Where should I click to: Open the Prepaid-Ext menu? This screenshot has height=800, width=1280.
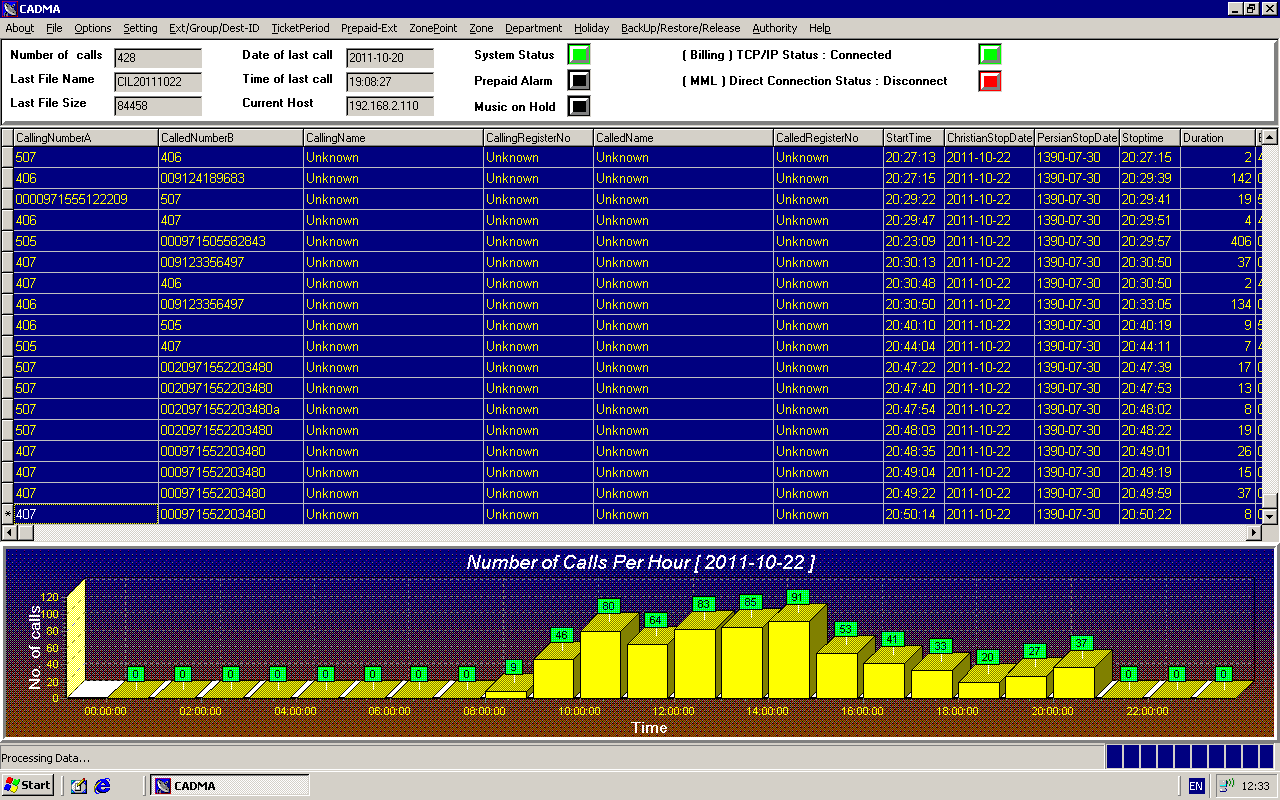click(x=369, y=28)
